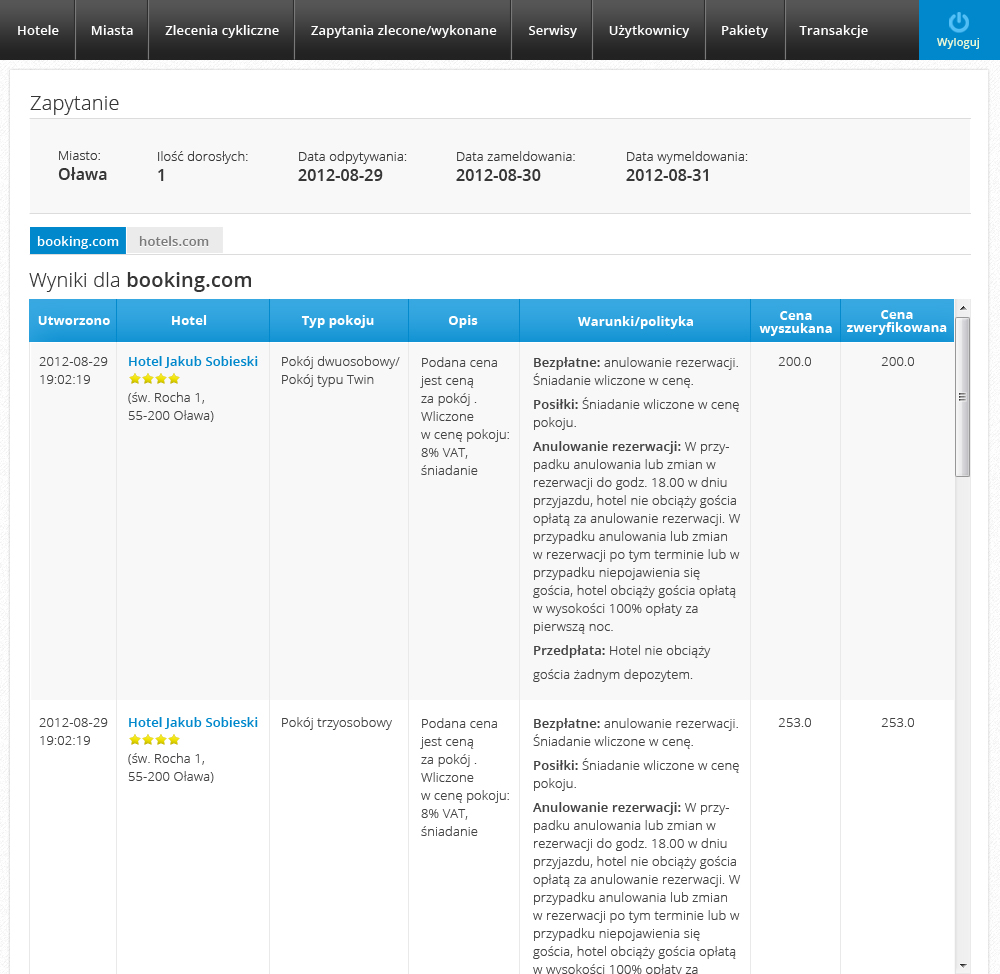
Task: Click the Wyniki dla booking.com heading
Action: 141,280
